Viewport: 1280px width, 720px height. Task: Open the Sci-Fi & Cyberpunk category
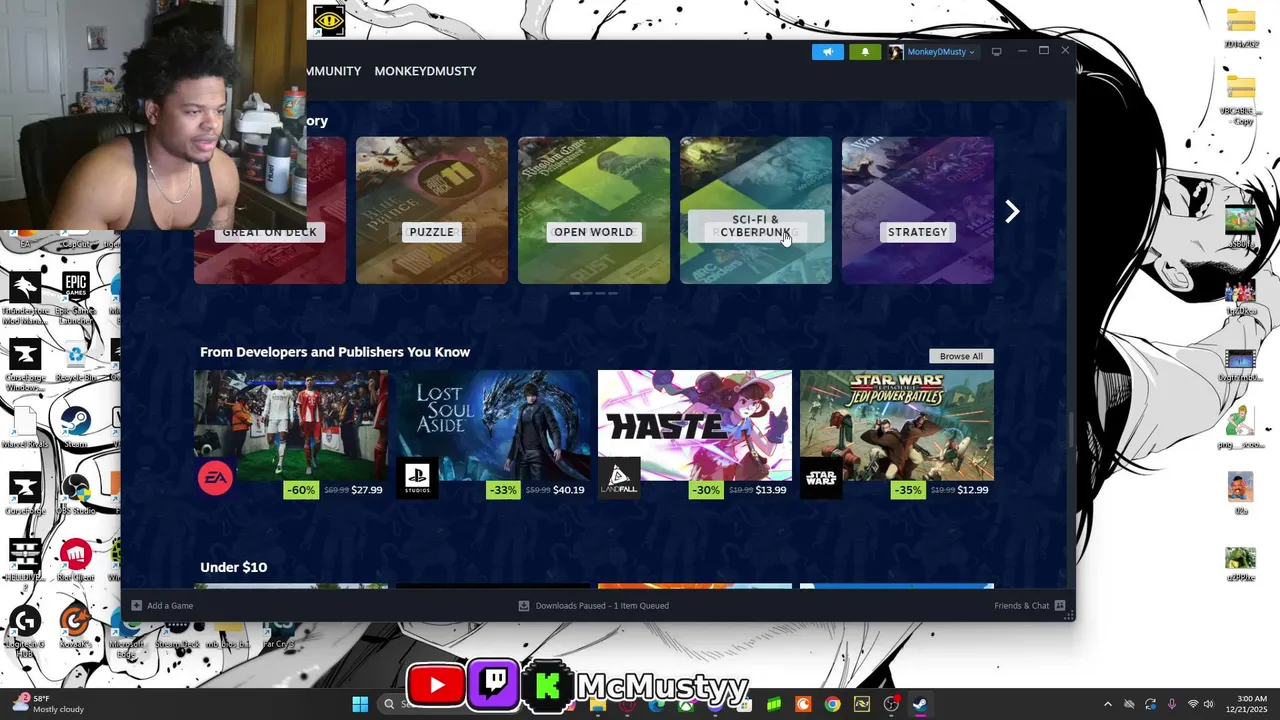coord(756,210)
